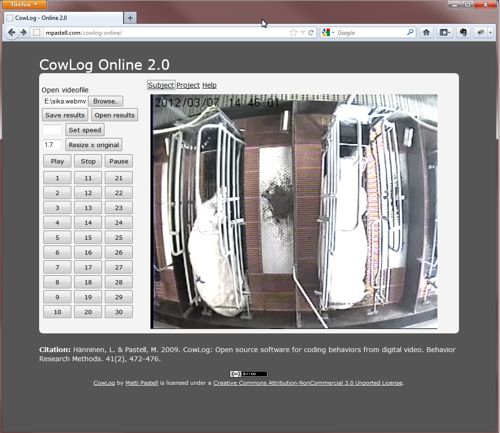This screenshot has height=433, width=500.
Task: Open the Firefox home page icon
Action: pyautogui.click(x=426, y=32)
